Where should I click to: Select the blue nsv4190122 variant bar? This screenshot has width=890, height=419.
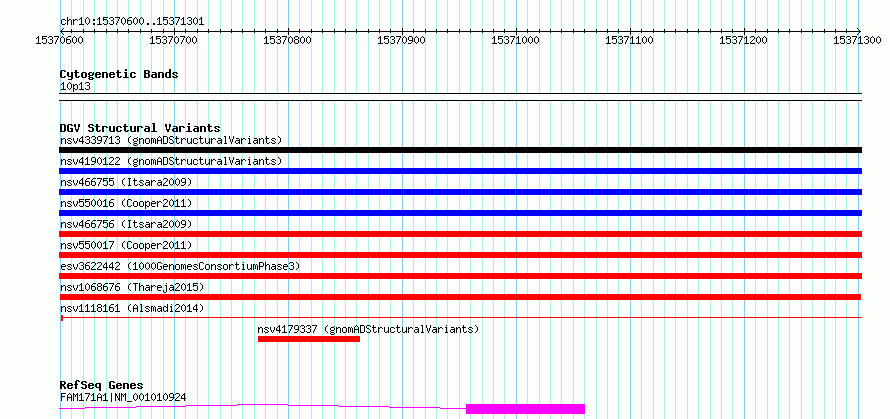pyautogui.click(x=460, y=171)
